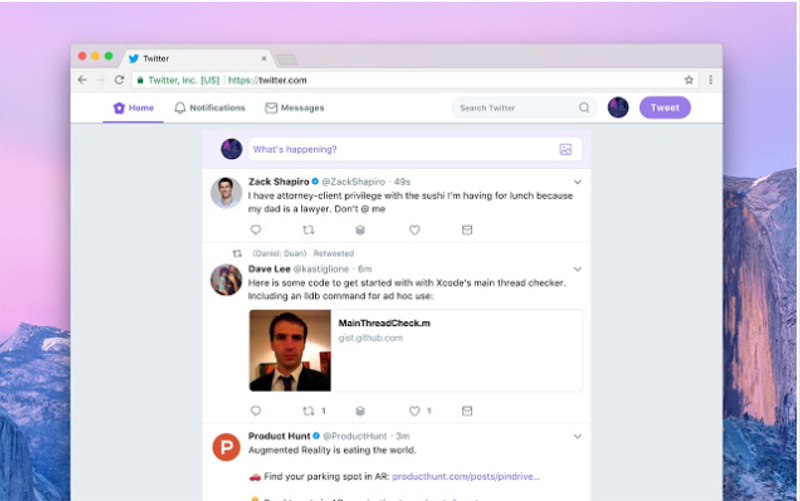
Task: Bookmark this page with the star icon
Action: click(689, 80)
